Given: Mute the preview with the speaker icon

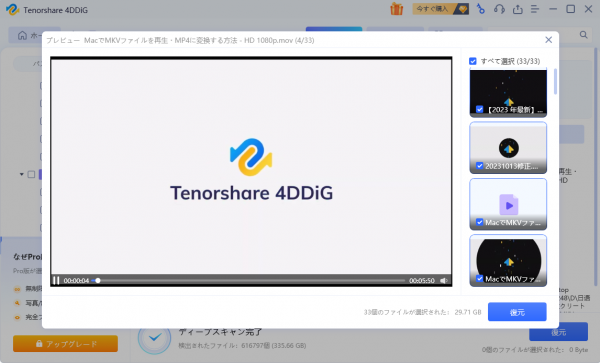Looking at the screenshot, I should [x=443, y=280].
